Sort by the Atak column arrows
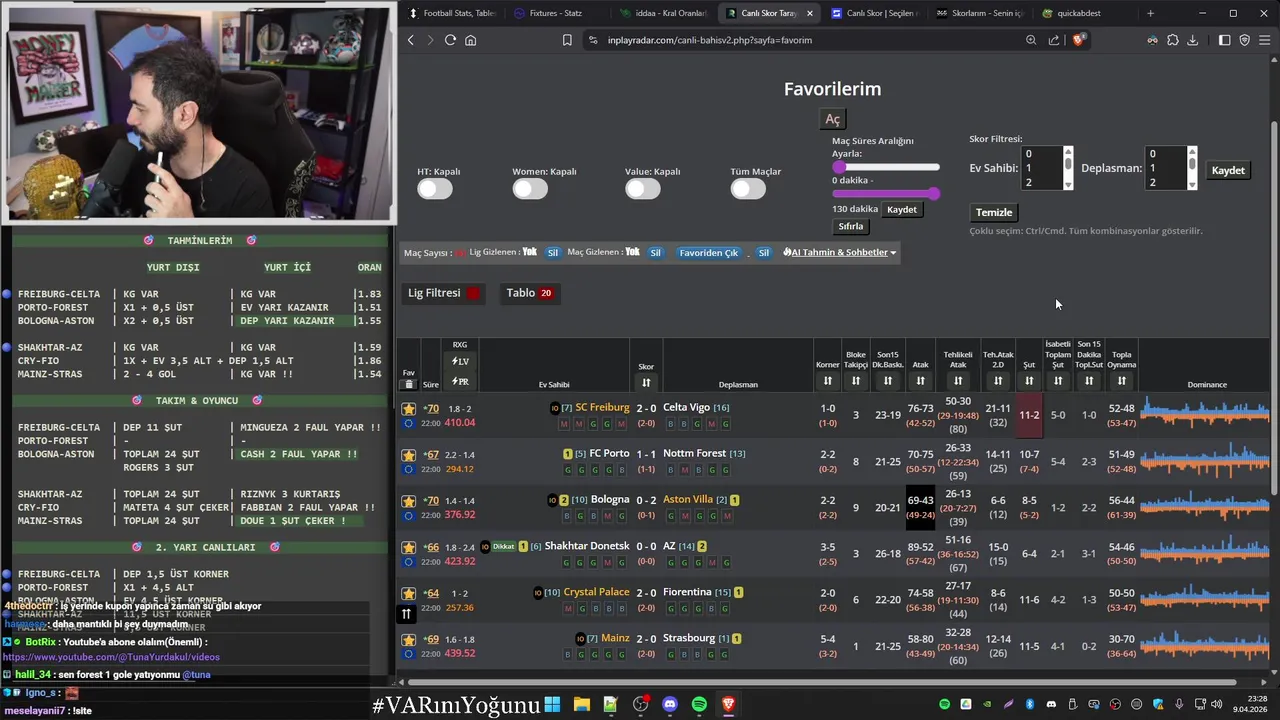Screen dimensions: 1280x720 [x=921, y=381]
